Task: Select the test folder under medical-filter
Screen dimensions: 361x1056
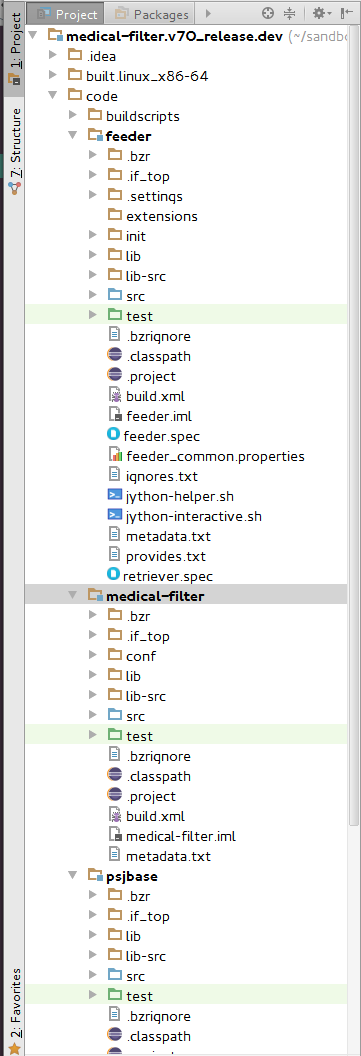Action: coord(139,736)
